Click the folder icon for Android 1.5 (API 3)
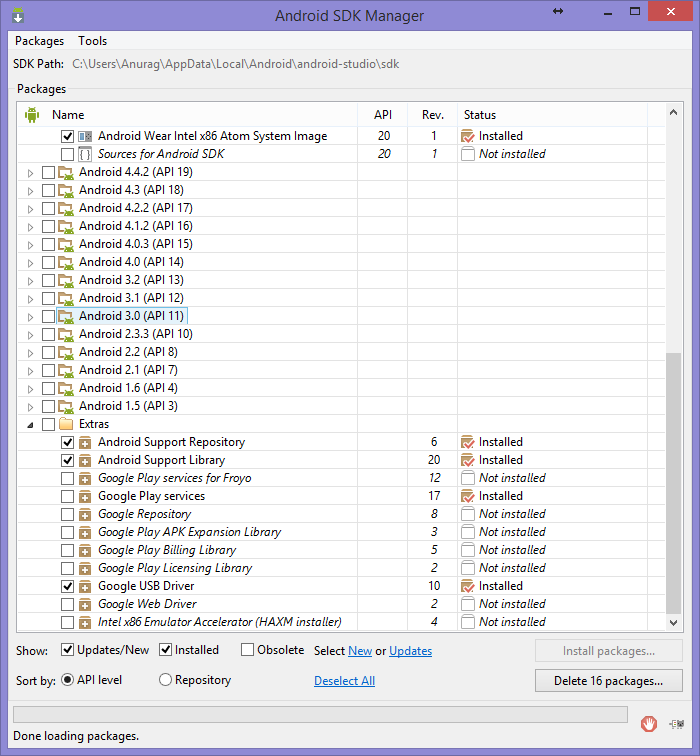700x756 pixels. click(x=66, y=406)
